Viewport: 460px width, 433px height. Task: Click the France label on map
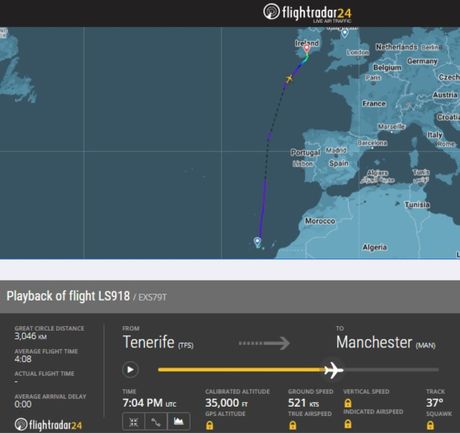[x=374, y=104]
